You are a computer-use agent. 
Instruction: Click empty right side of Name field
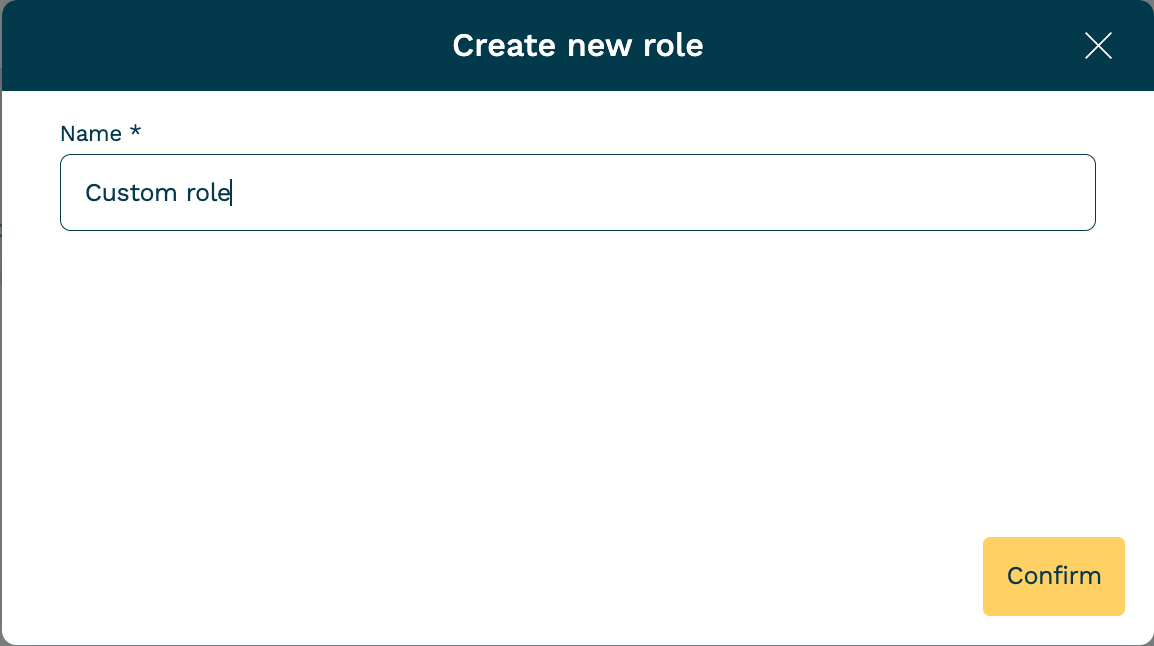(x=800, y=192)
